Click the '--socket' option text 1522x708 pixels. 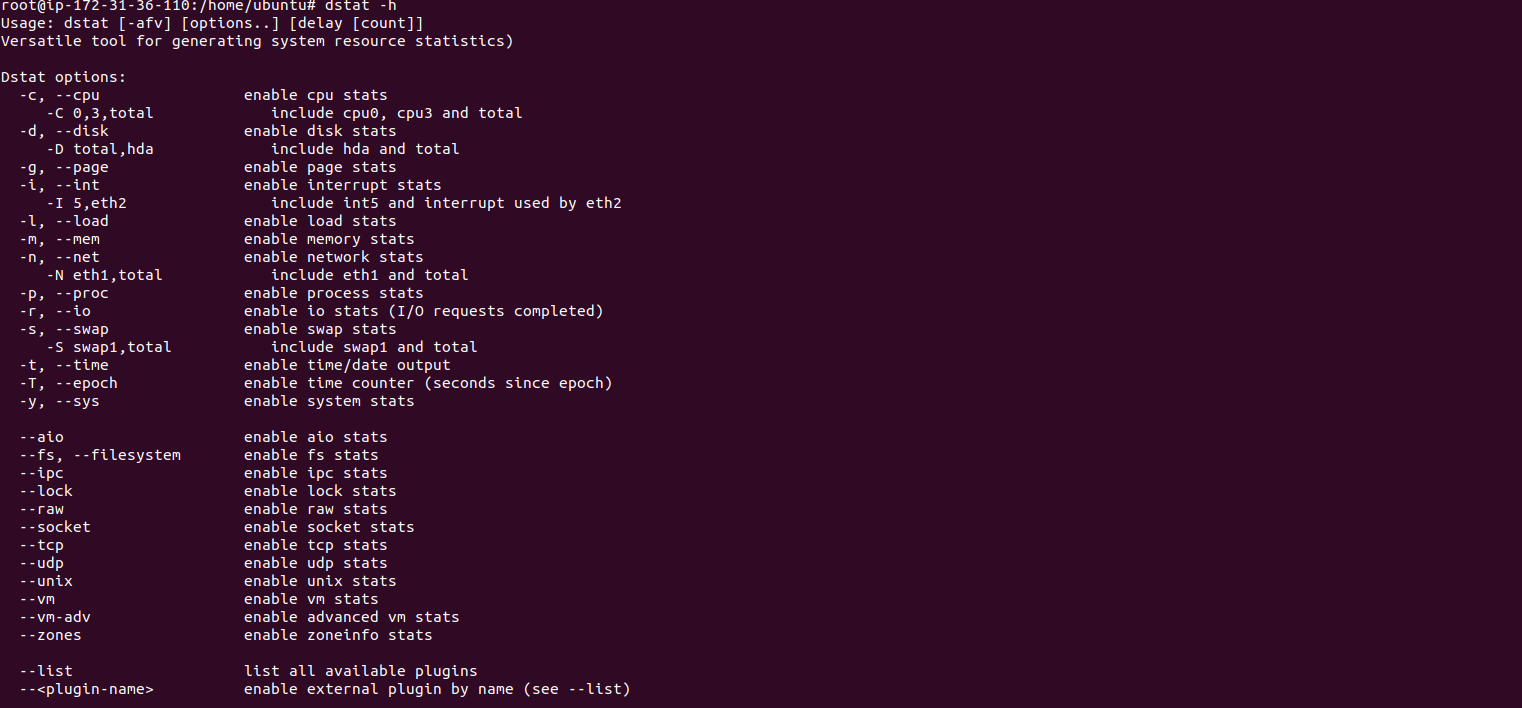(55, 527)
